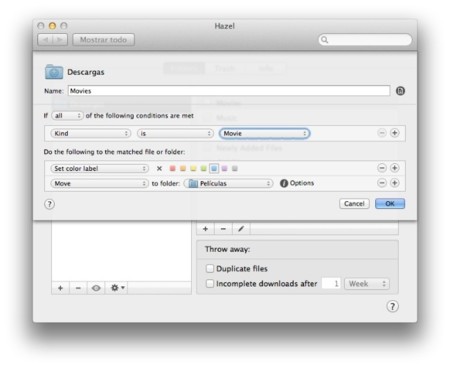Click the forward navigation arrow in toolbar
The width and height of the screenshot is (450, 368).
tap(60, 40)
